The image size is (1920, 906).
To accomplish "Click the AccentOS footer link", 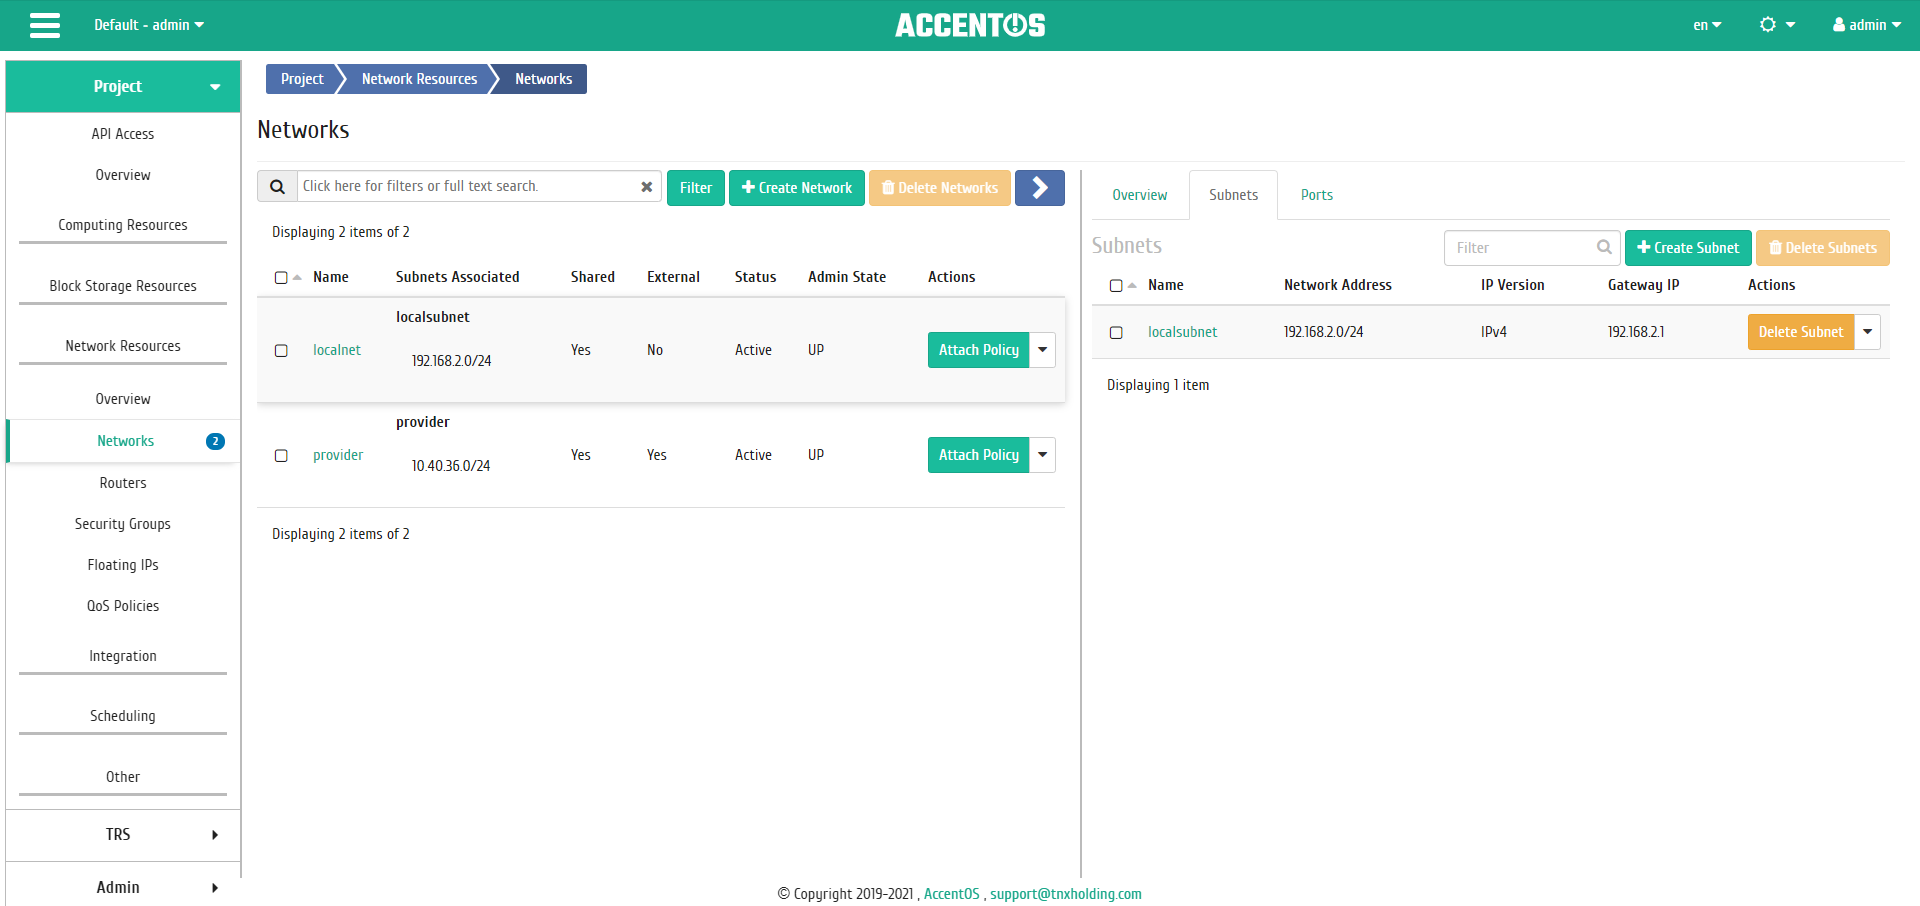I will click(x=951, y=894).
